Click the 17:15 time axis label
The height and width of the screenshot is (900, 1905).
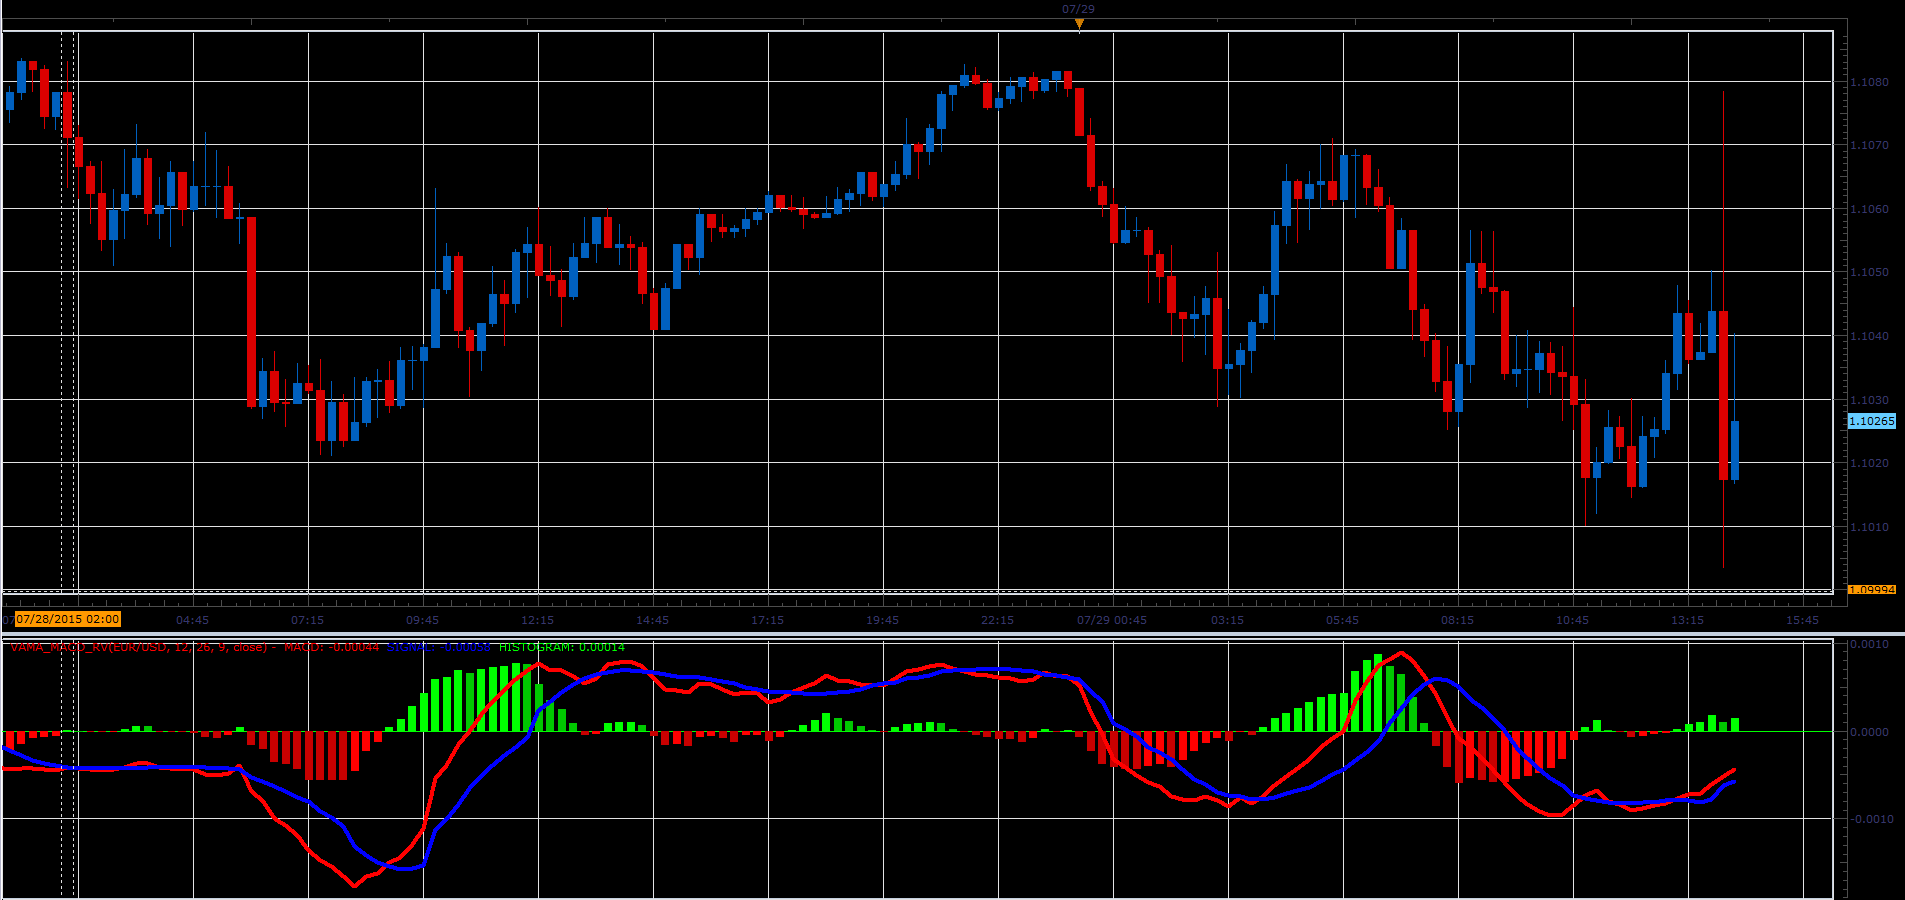click(768, 620)
